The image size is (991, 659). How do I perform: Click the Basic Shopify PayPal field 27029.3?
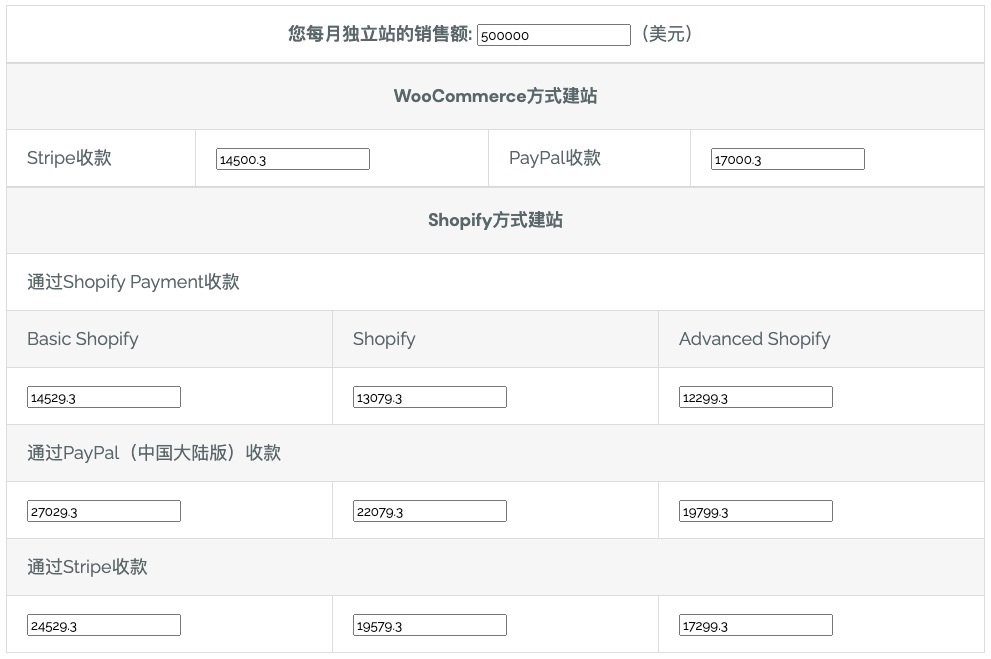[x=104, y=511]
